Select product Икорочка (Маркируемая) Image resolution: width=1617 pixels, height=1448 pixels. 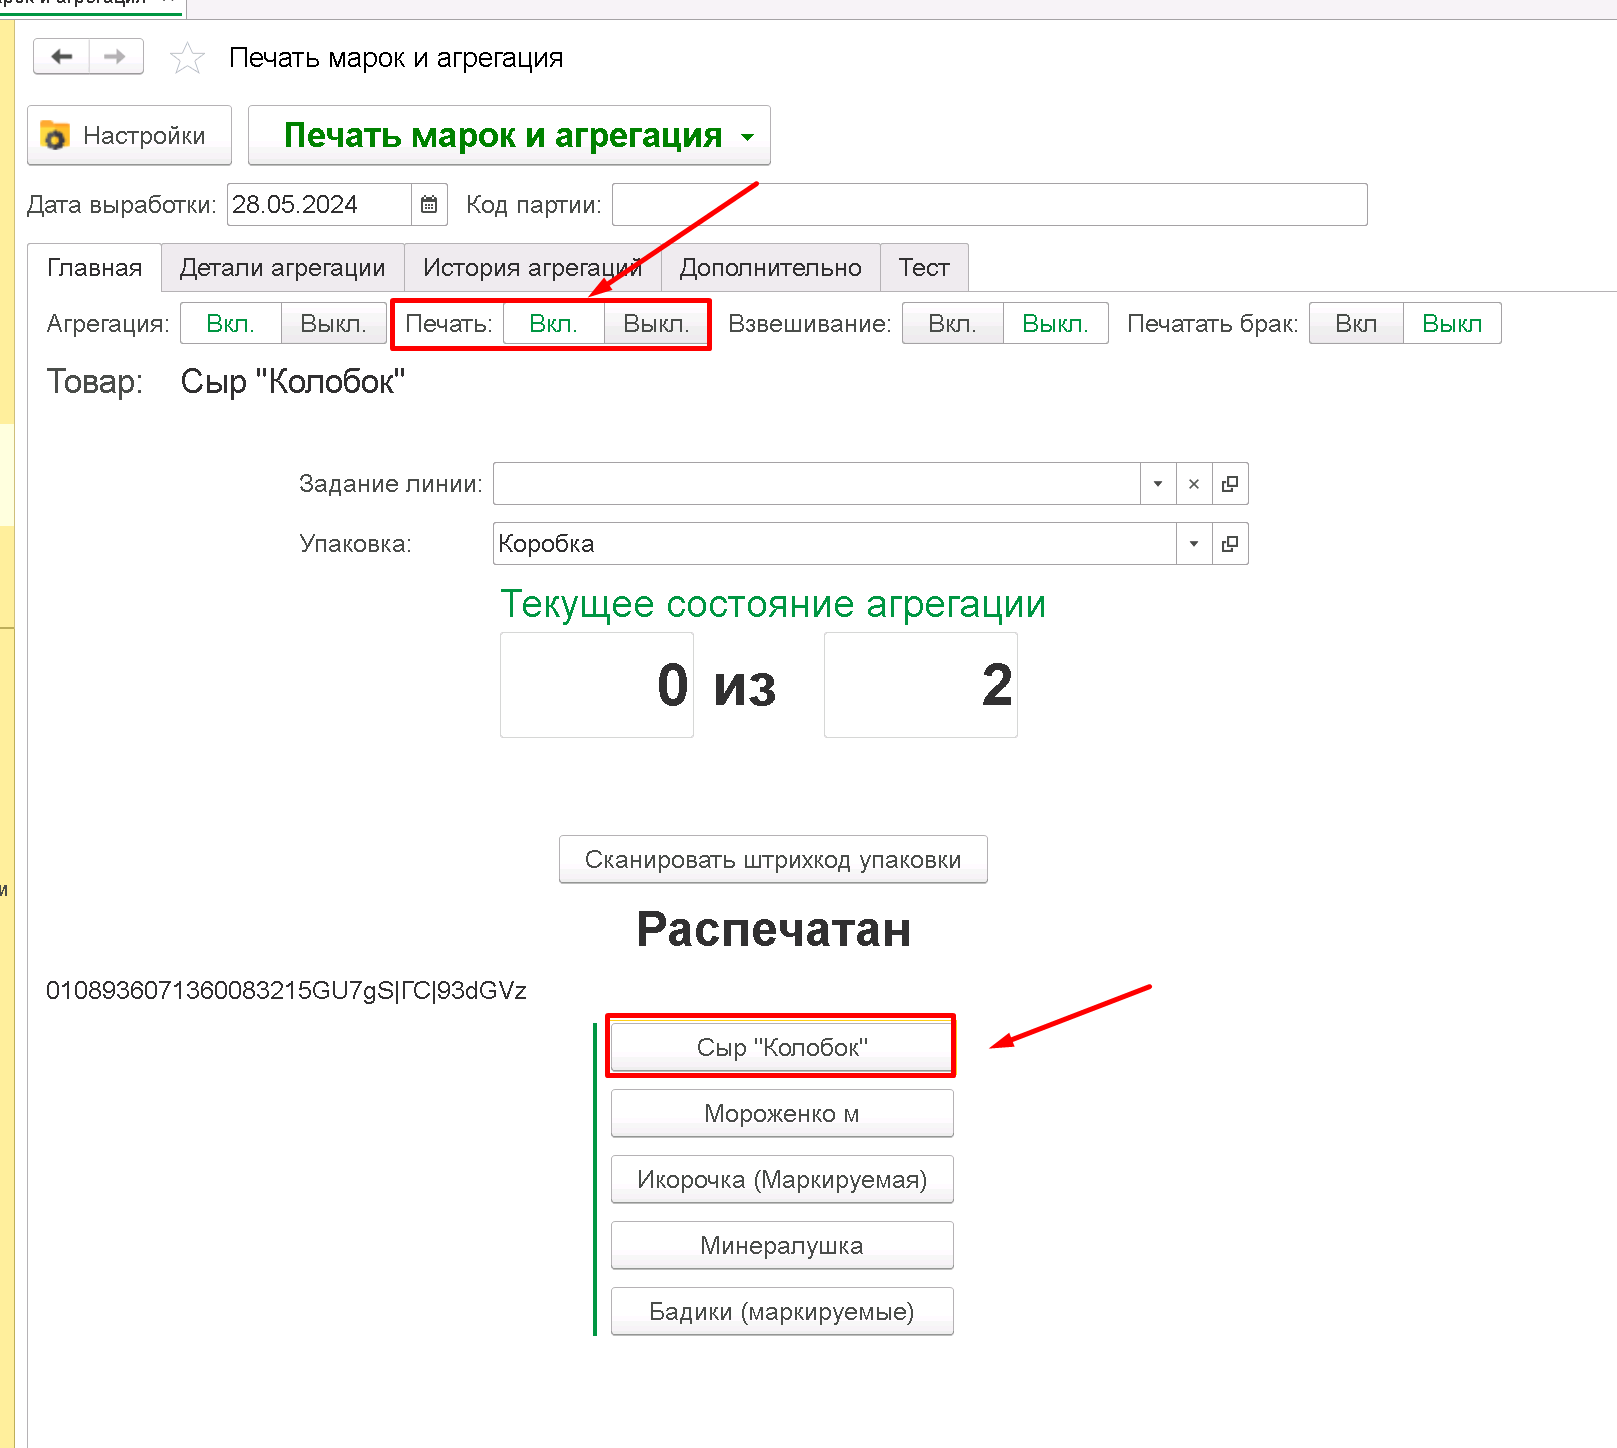tap(782, 1179)
